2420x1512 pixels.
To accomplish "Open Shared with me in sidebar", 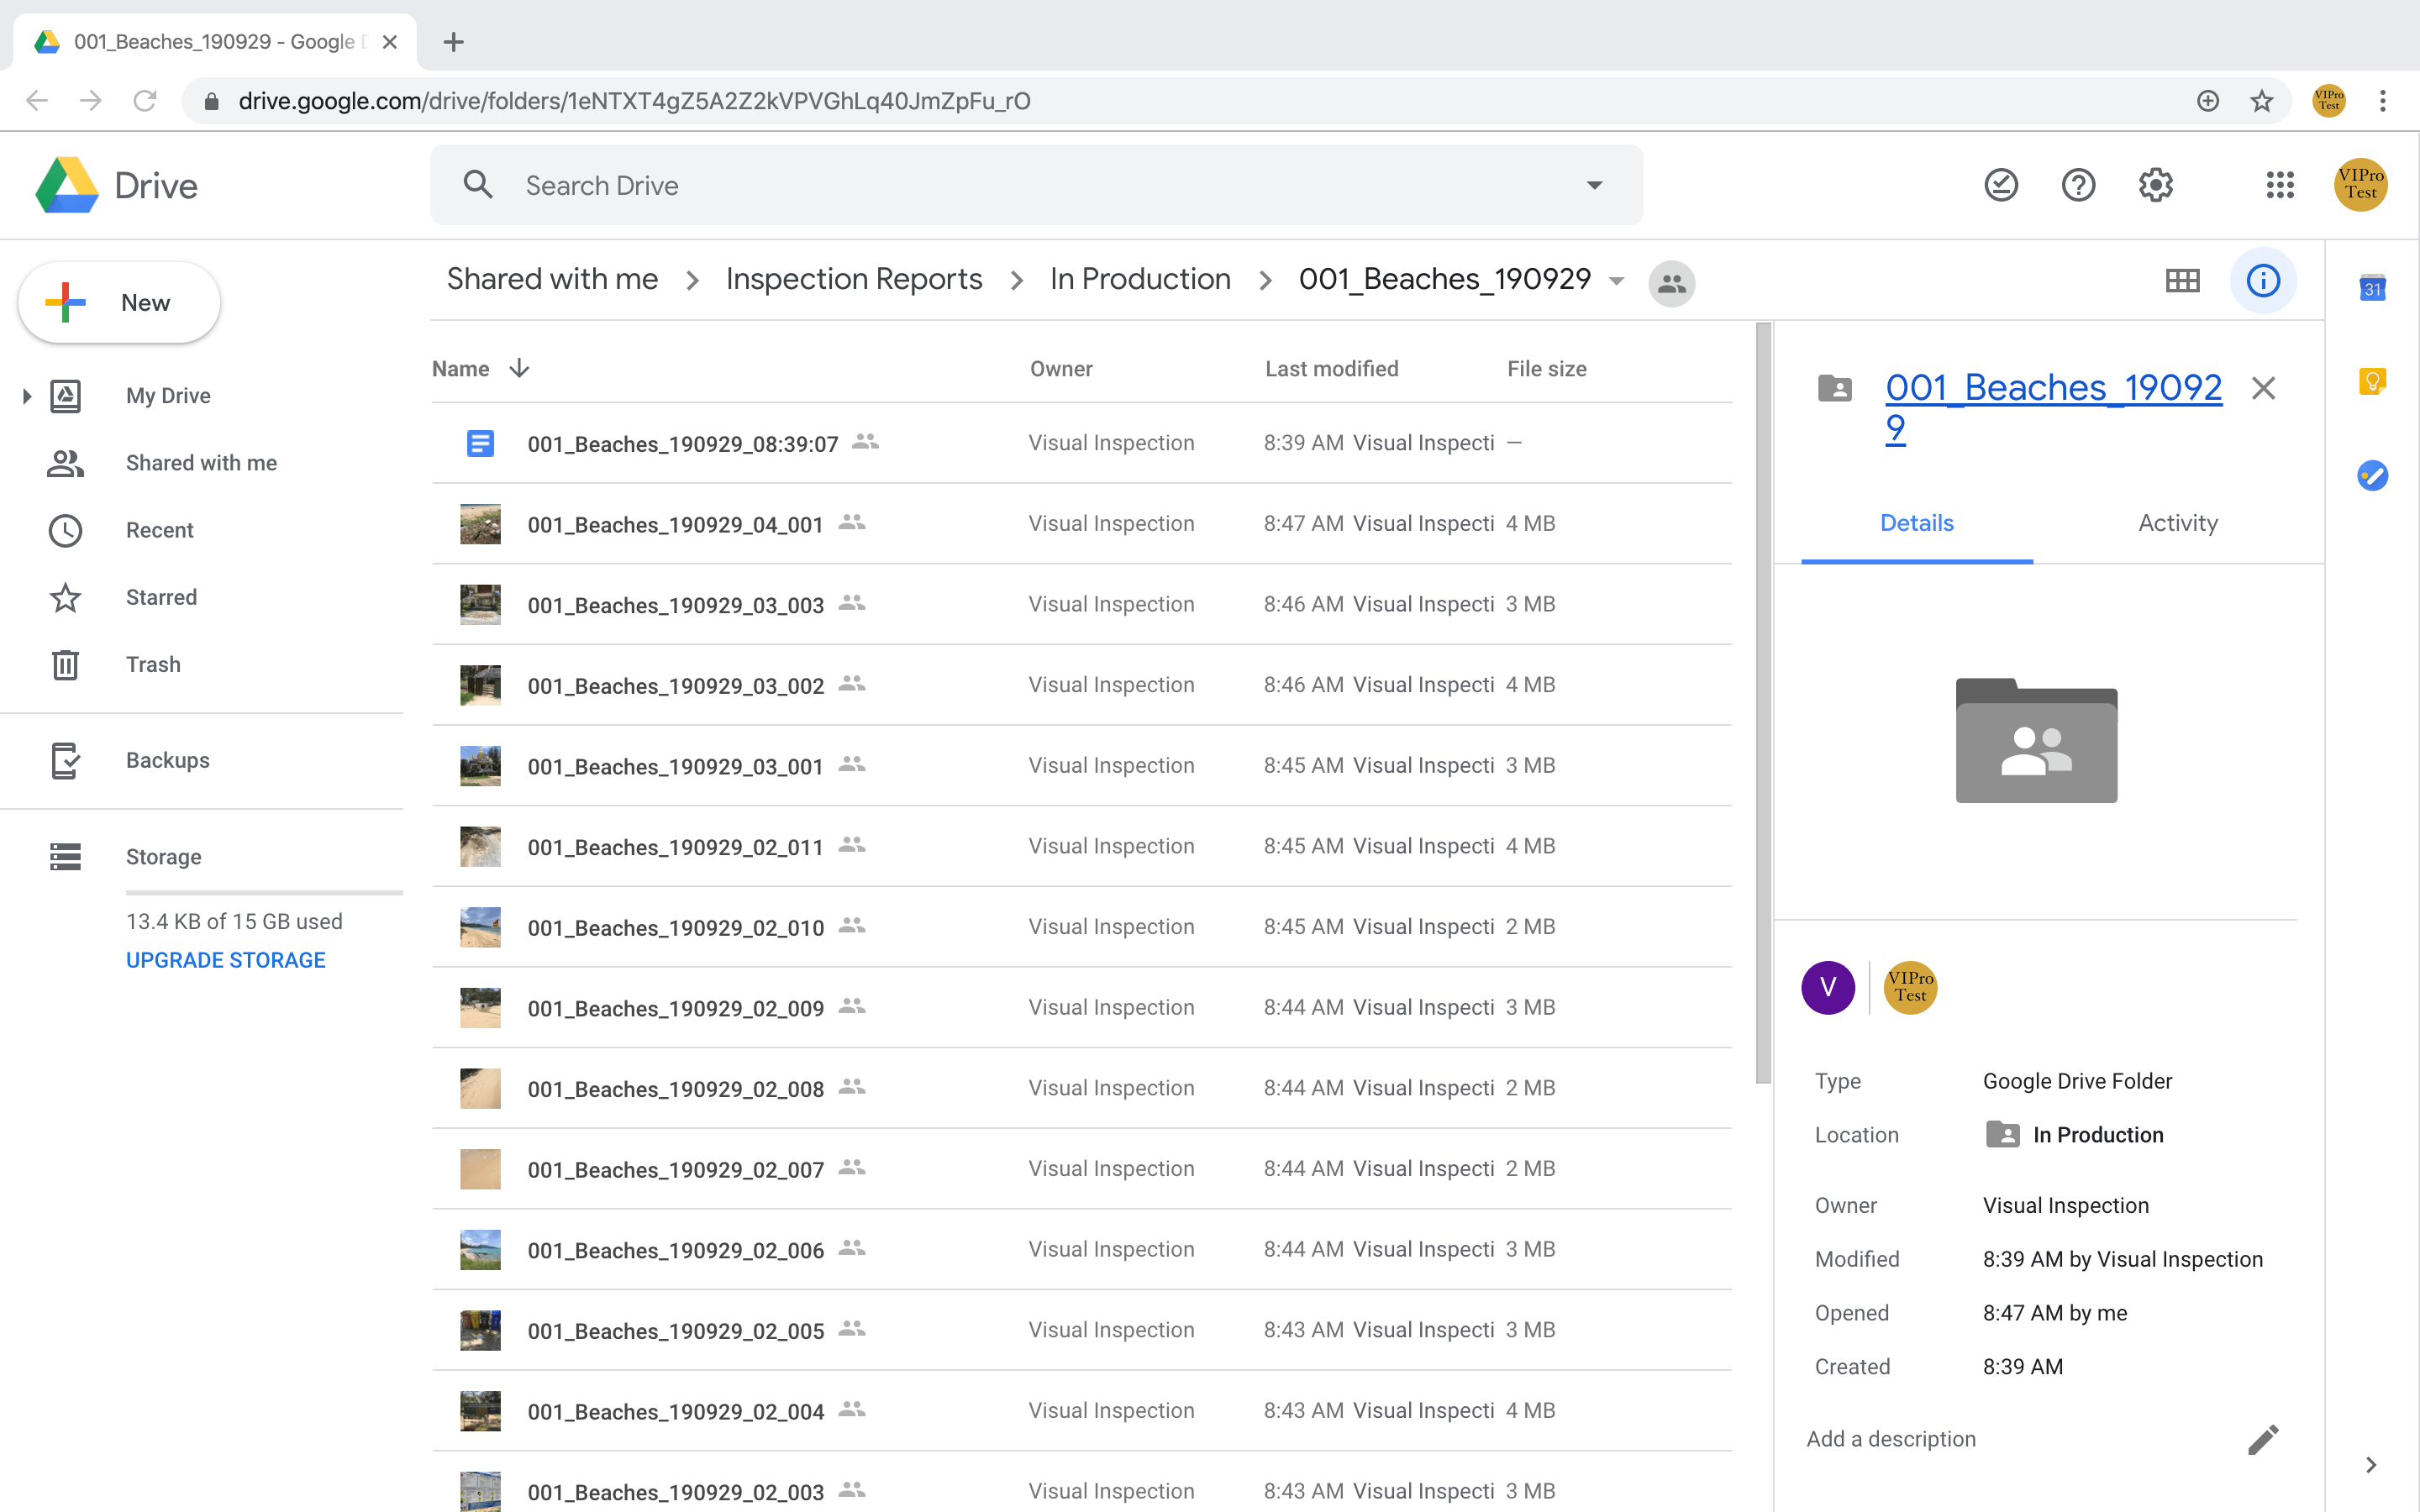I will point(201,463).
